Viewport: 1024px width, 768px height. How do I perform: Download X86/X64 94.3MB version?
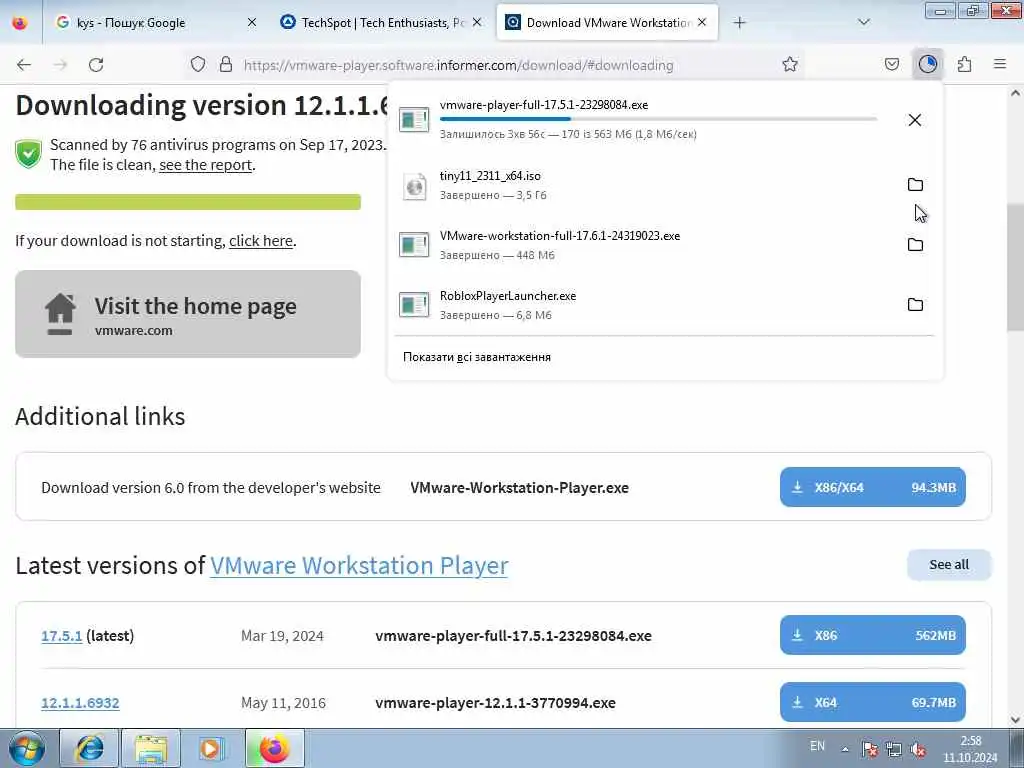[x=872, y=487]
